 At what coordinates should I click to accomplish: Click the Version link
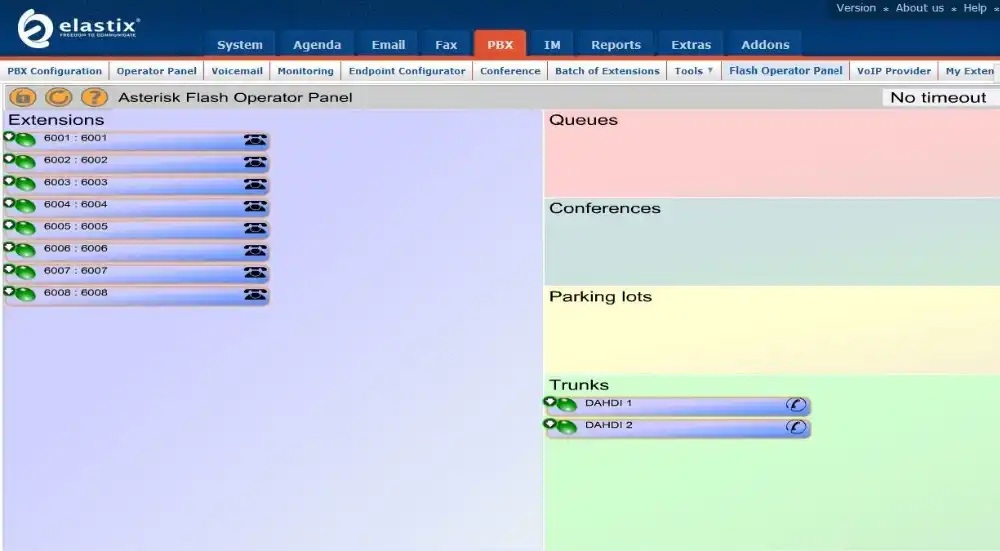point(856,8)
